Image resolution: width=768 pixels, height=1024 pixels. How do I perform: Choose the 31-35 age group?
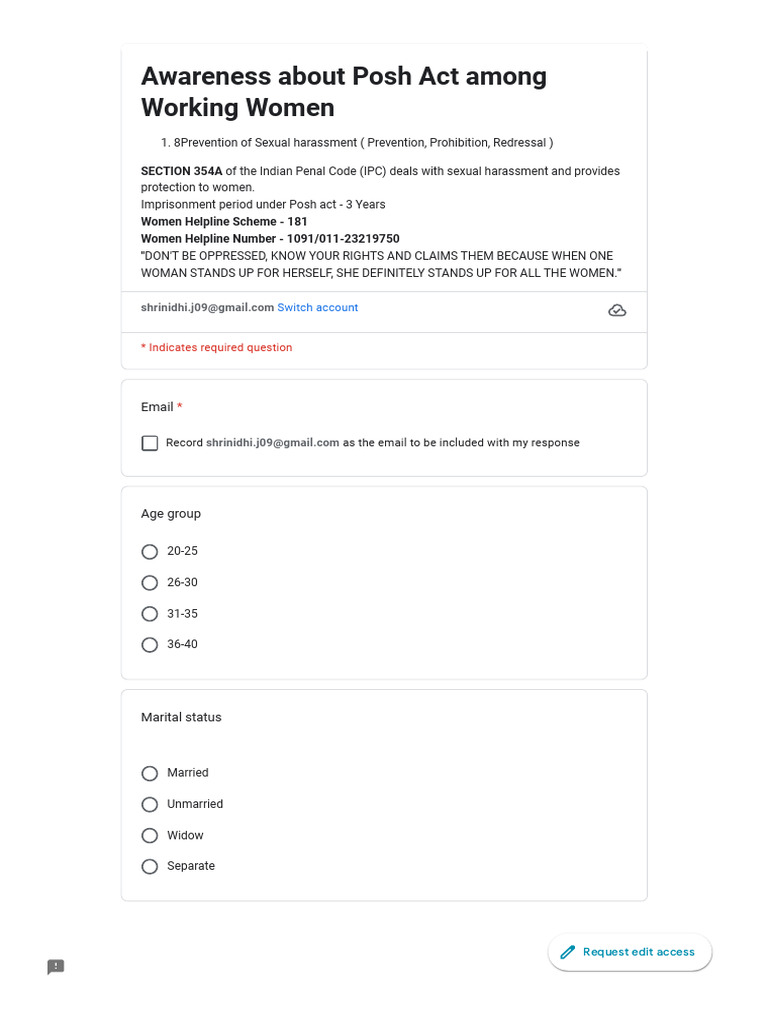150,614
